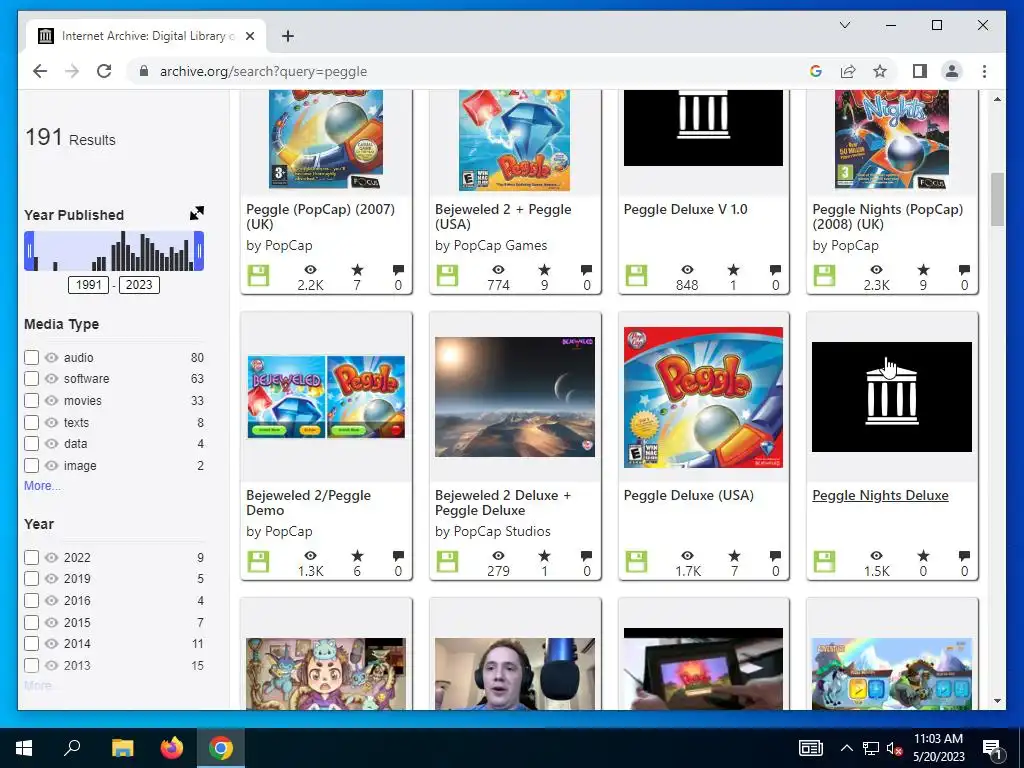
Task: Hide audio results with its eye icon
Action: pyautogui.click(x=52, y=357)
